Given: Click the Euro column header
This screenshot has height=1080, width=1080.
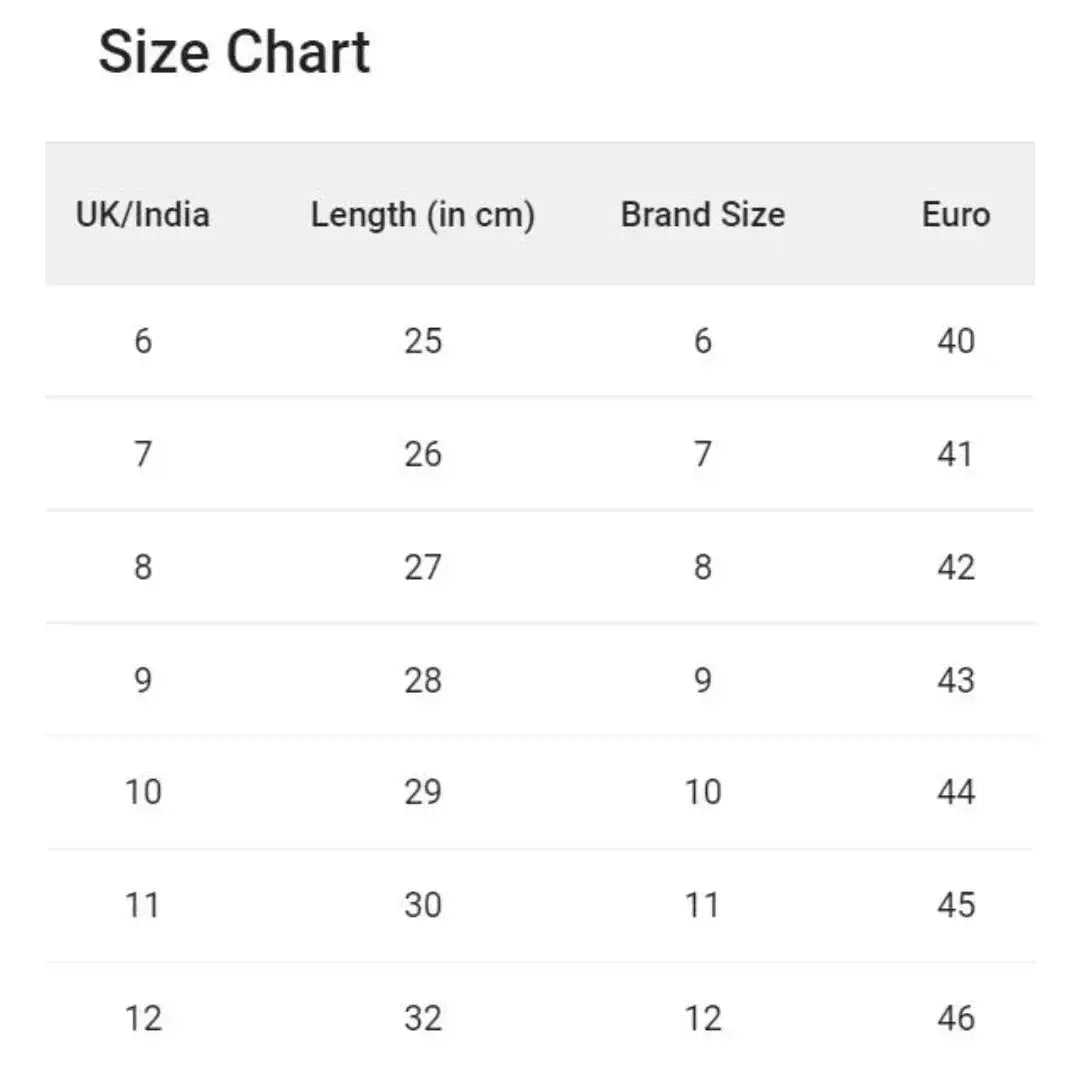Looking at the screenshot, I should (x=955, y=214).
